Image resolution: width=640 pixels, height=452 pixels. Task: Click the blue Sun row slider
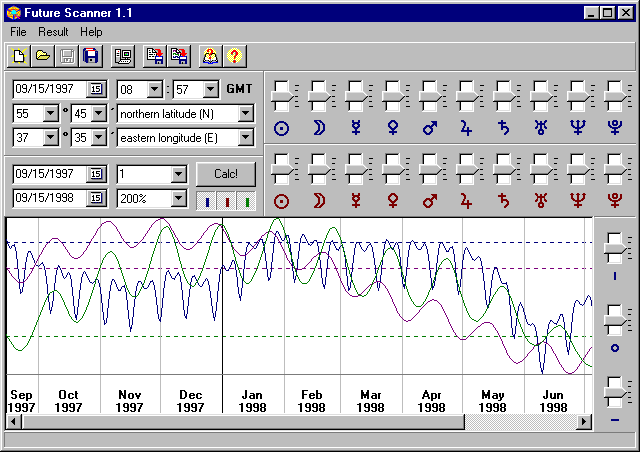(282, 95)
